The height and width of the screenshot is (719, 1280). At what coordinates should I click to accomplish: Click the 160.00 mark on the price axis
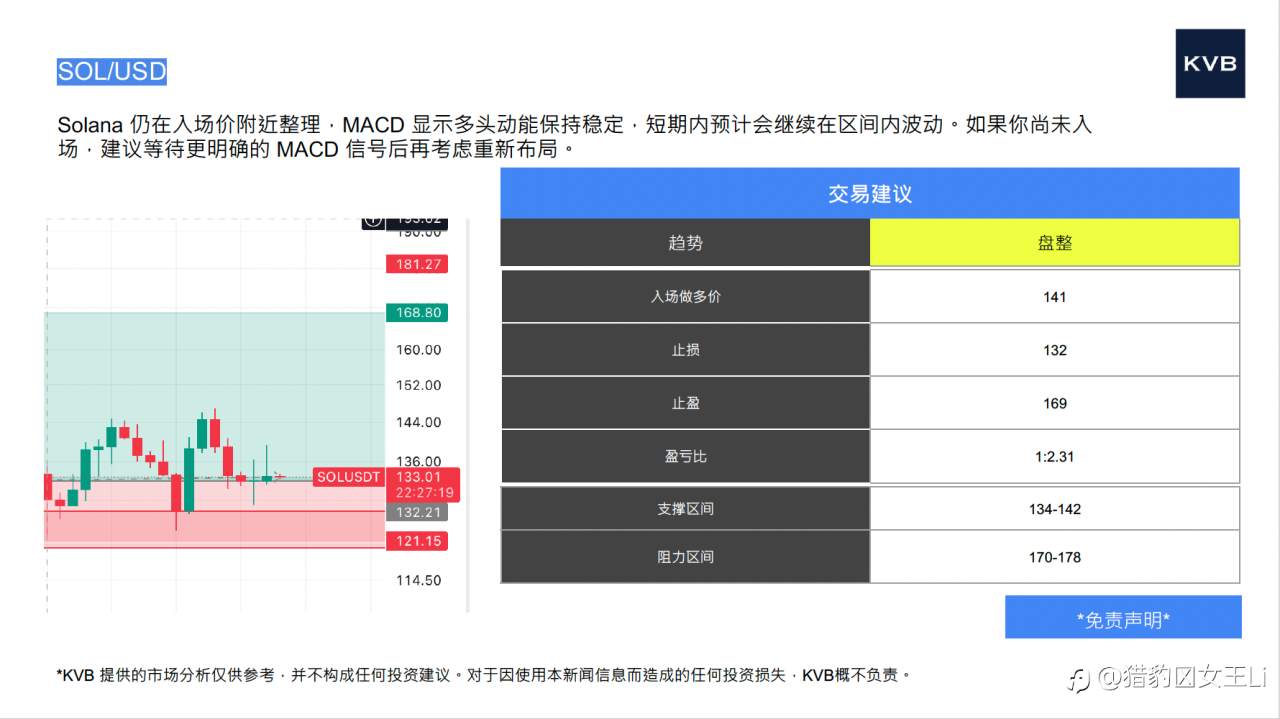[417, 350]
